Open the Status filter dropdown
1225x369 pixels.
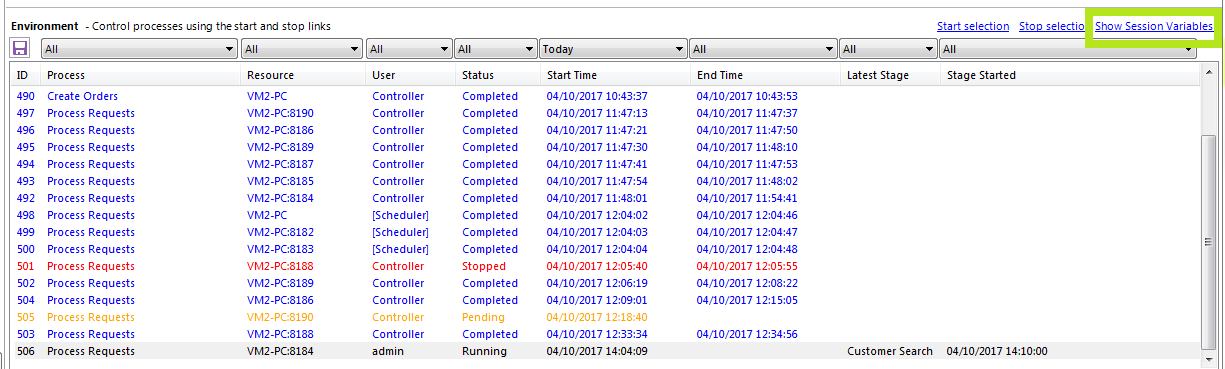pos(495,48)
